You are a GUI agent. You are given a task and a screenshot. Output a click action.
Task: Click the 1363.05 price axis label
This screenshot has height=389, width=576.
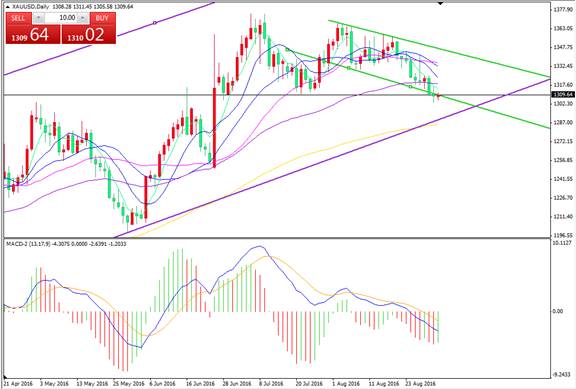point(563,28)
